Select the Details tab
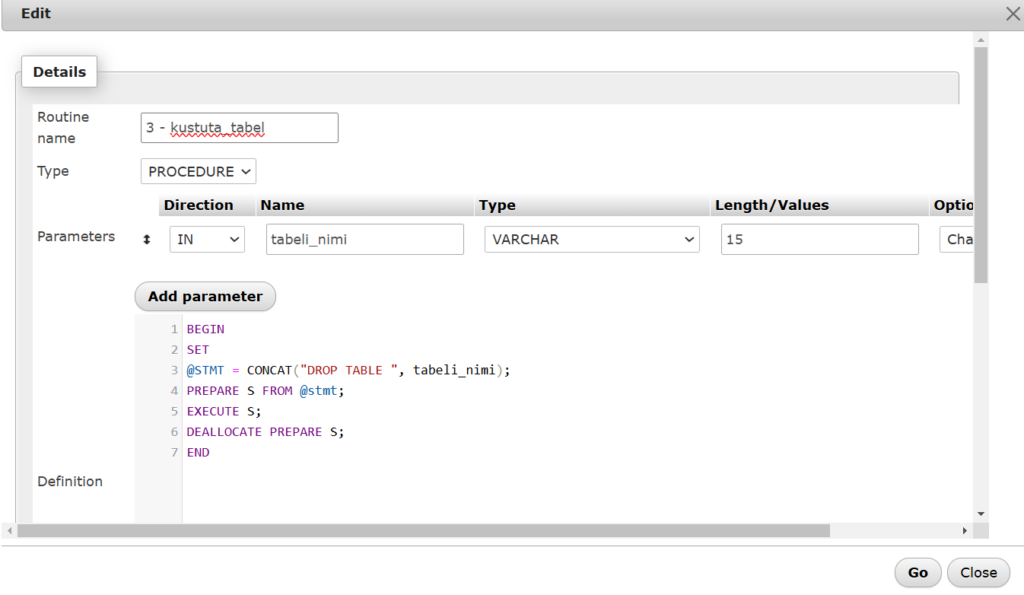The height and width of the screenshot is (595, 1024). click(x=59, y=72)
